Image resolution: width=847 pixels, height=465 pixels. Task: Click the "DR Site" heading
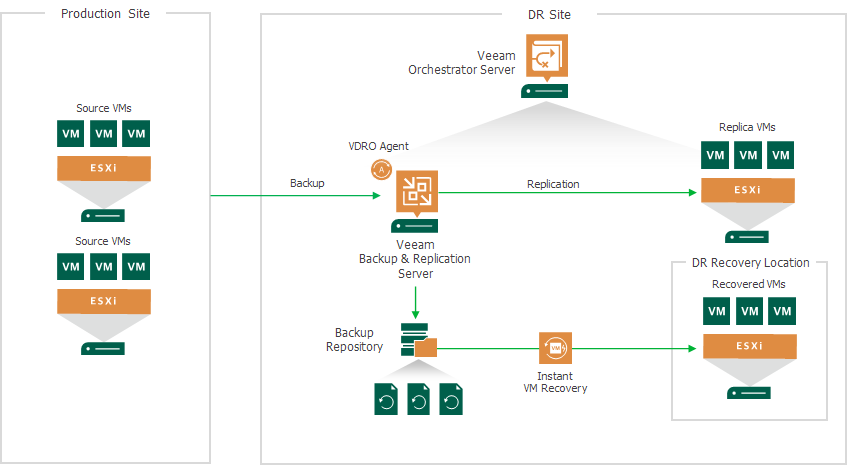click(549, 15)
